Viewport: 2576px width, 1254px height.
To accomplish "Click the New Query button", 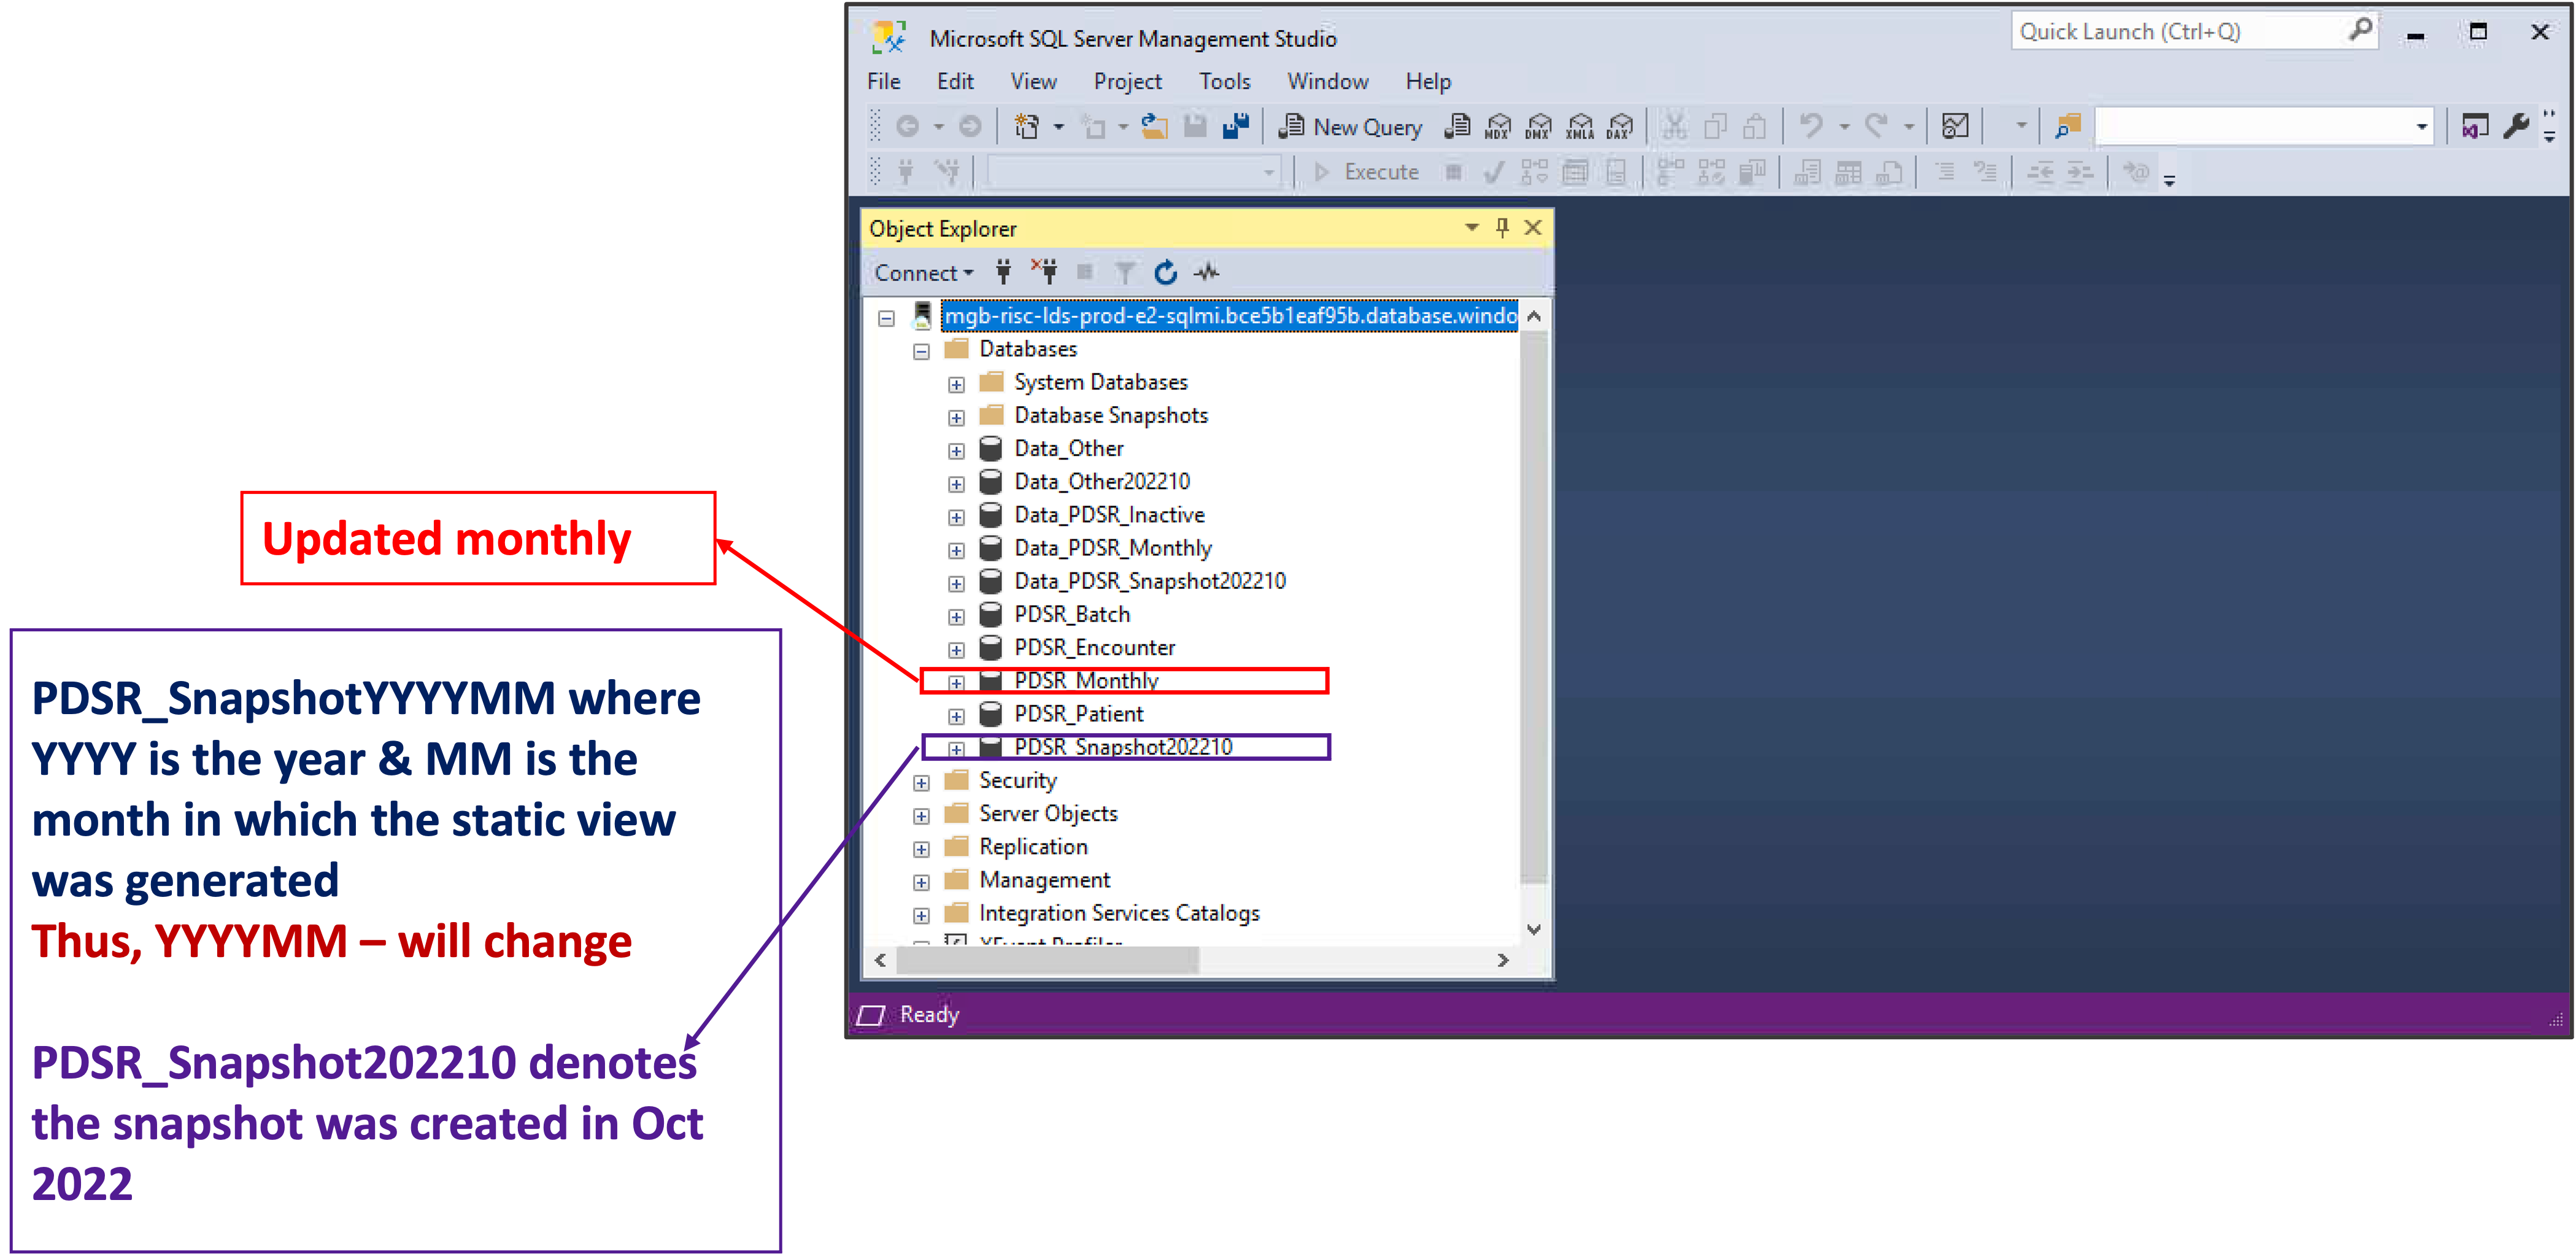I will click(x=1350, y=127).
